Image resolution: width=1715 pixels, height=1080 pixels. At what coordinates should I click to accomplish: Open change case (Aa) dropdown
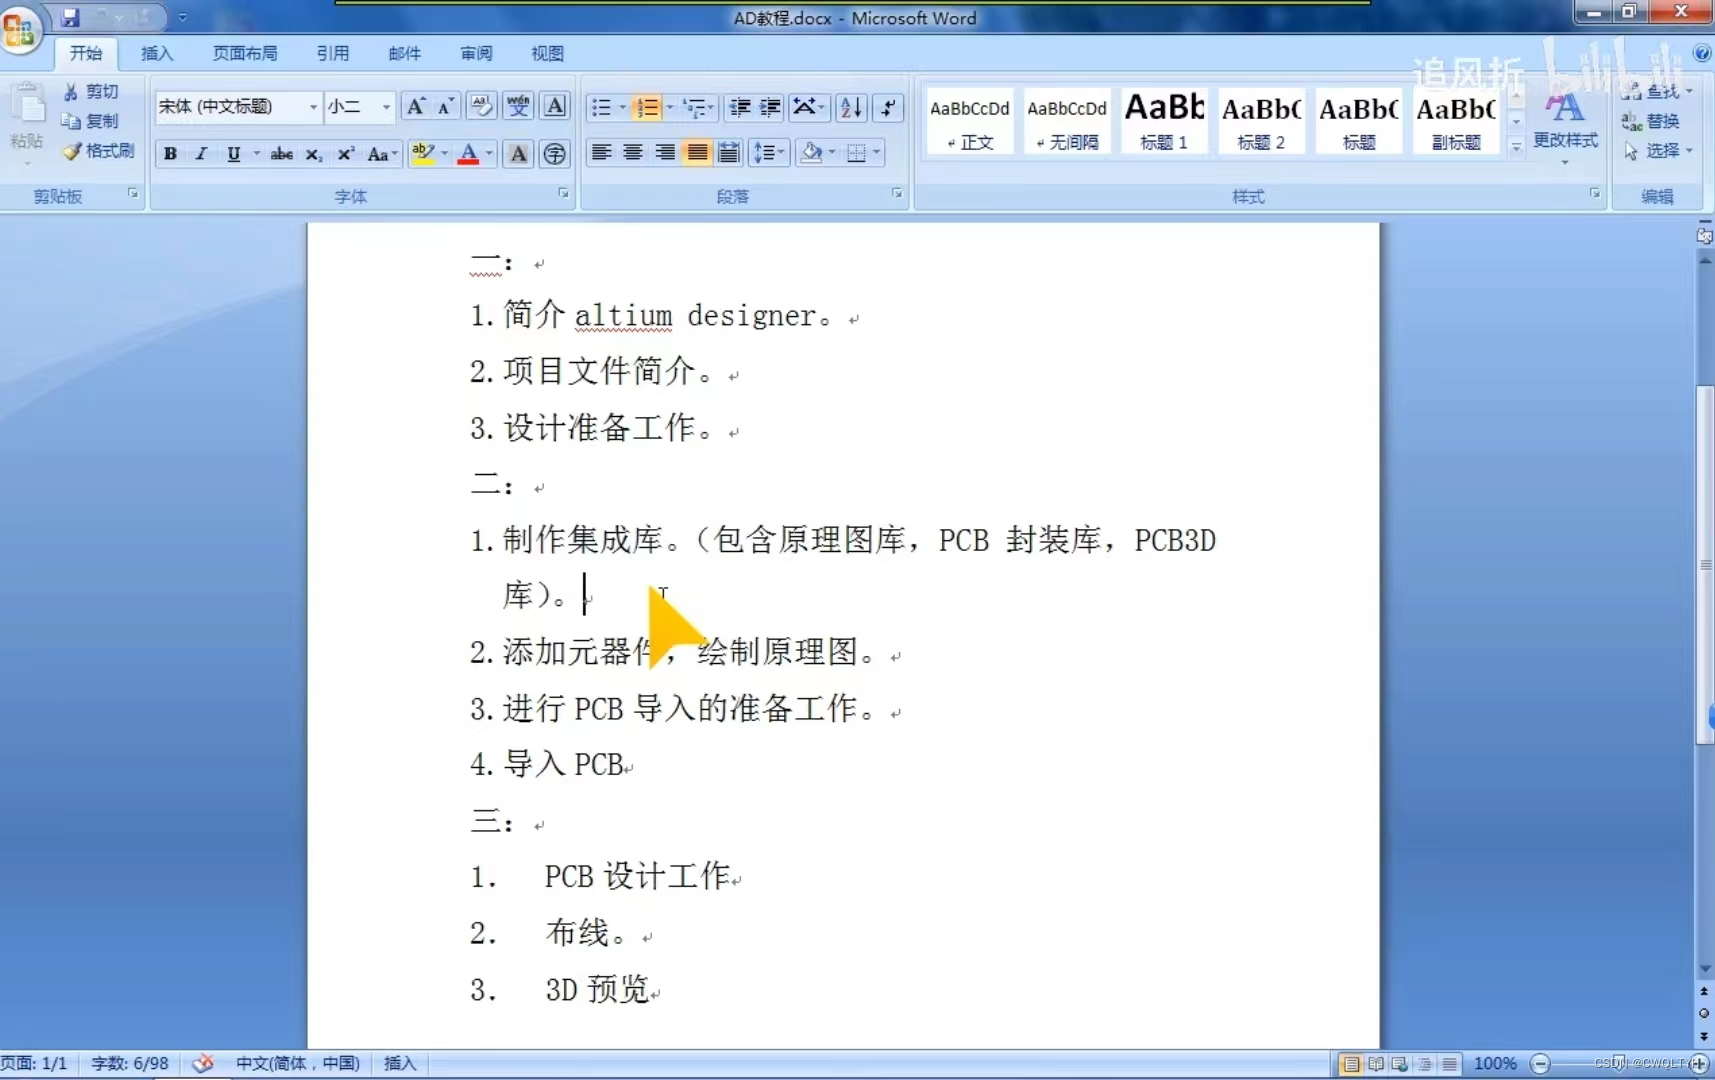(382, 154)
